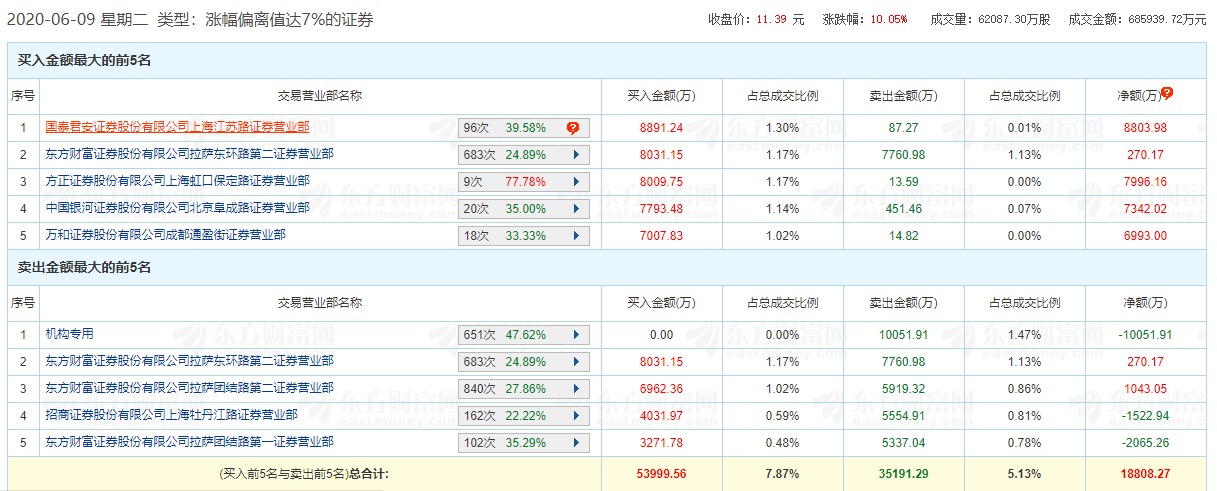This screenshot has width=1217, height=491.
Task: Click 卖出金额最大的前5名 section header
Action: point(84,268)
